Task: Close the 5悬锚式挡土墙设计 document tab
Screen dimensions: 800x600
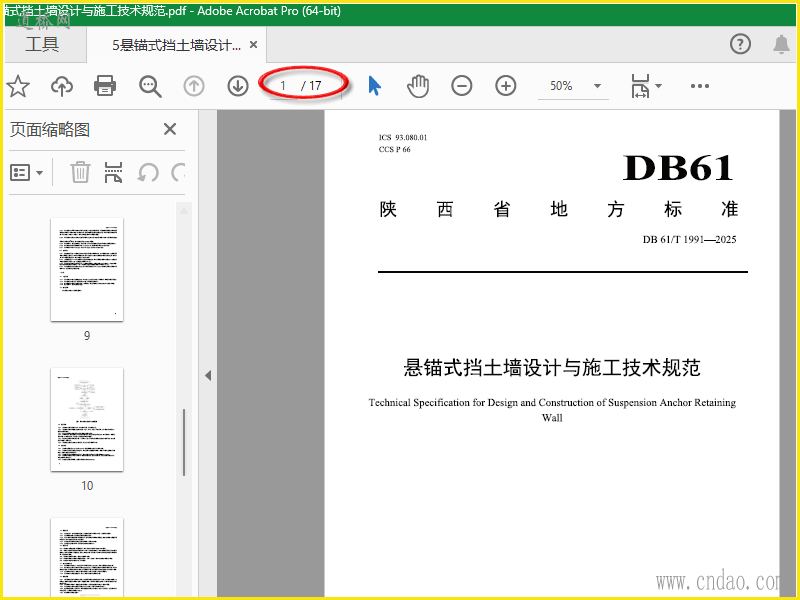Action: 253,45
